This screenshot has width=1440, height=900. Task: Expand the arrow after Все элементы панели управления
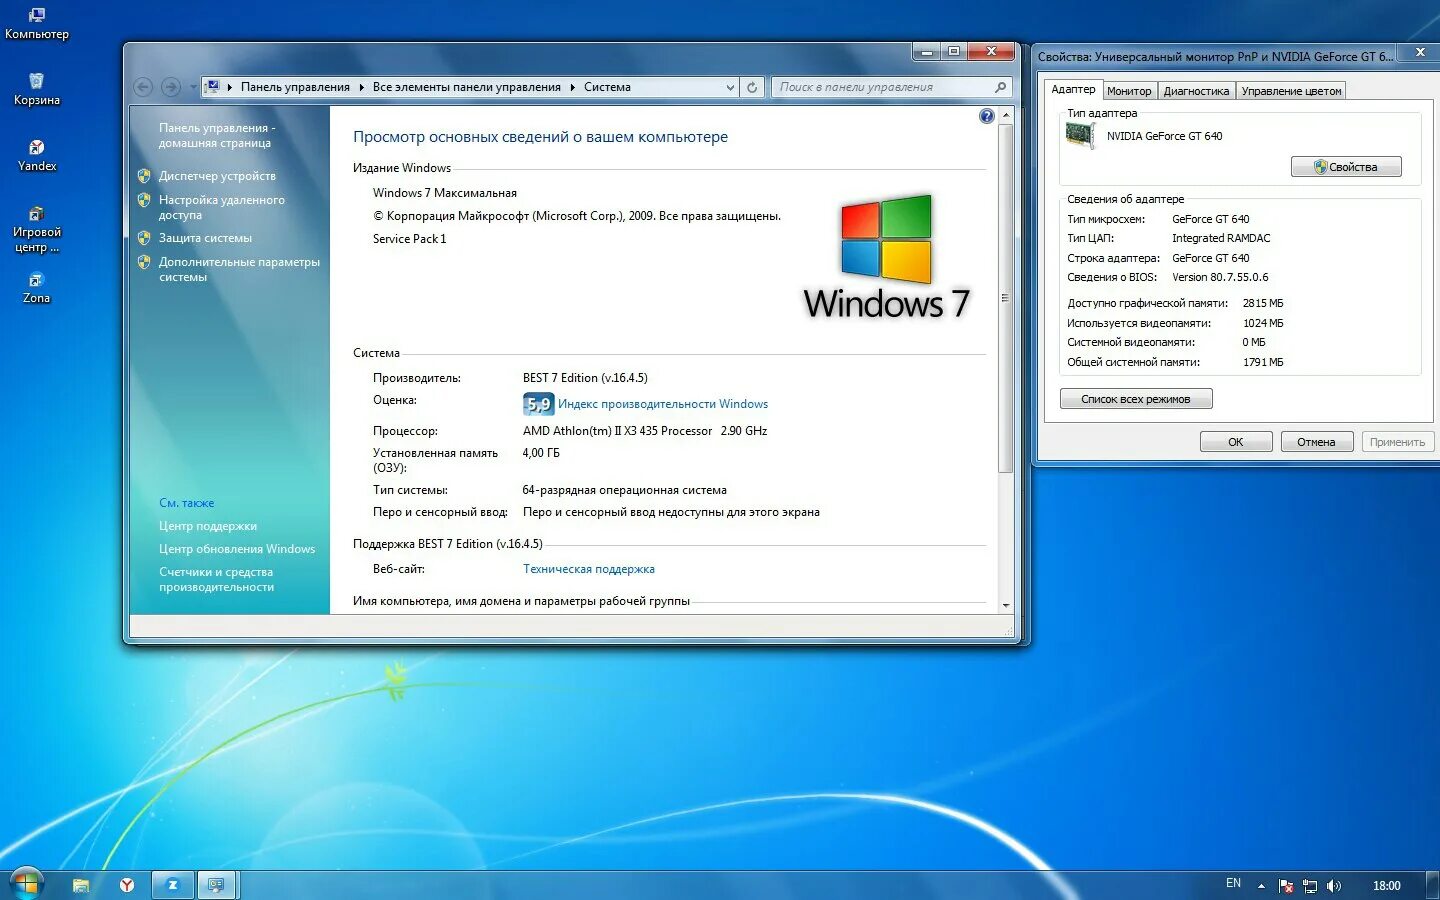pos(573,87)
